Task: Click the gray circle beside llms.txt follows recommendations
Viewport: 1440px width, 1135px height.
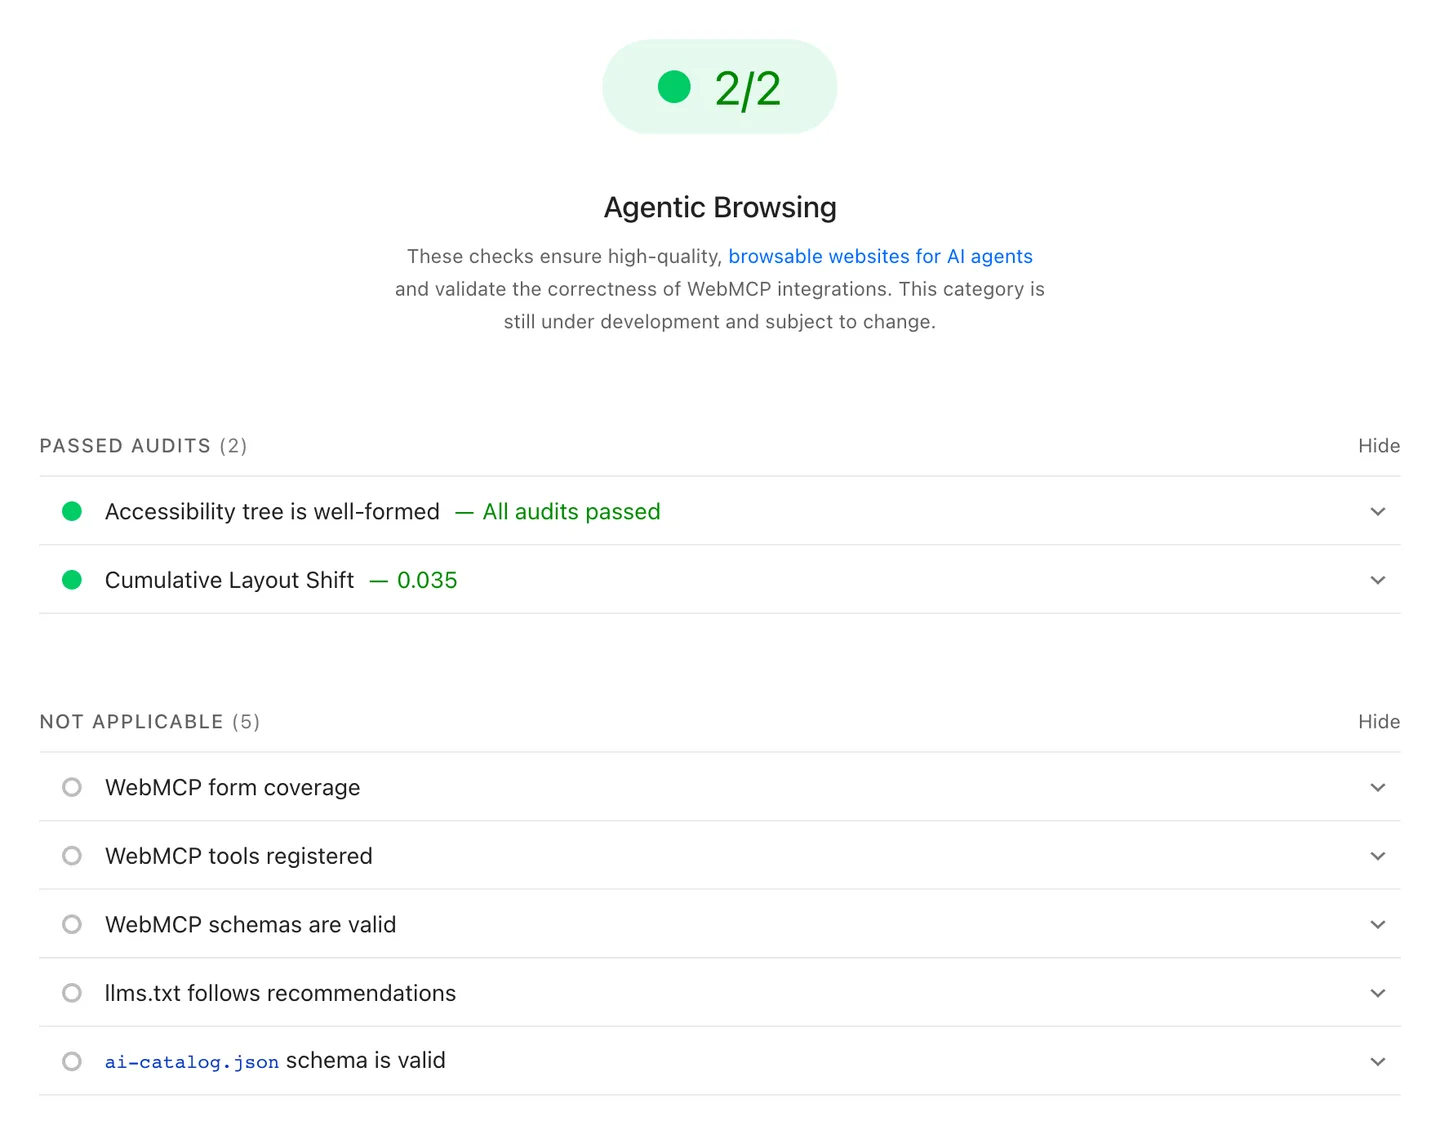Action: tap(72, 993)
